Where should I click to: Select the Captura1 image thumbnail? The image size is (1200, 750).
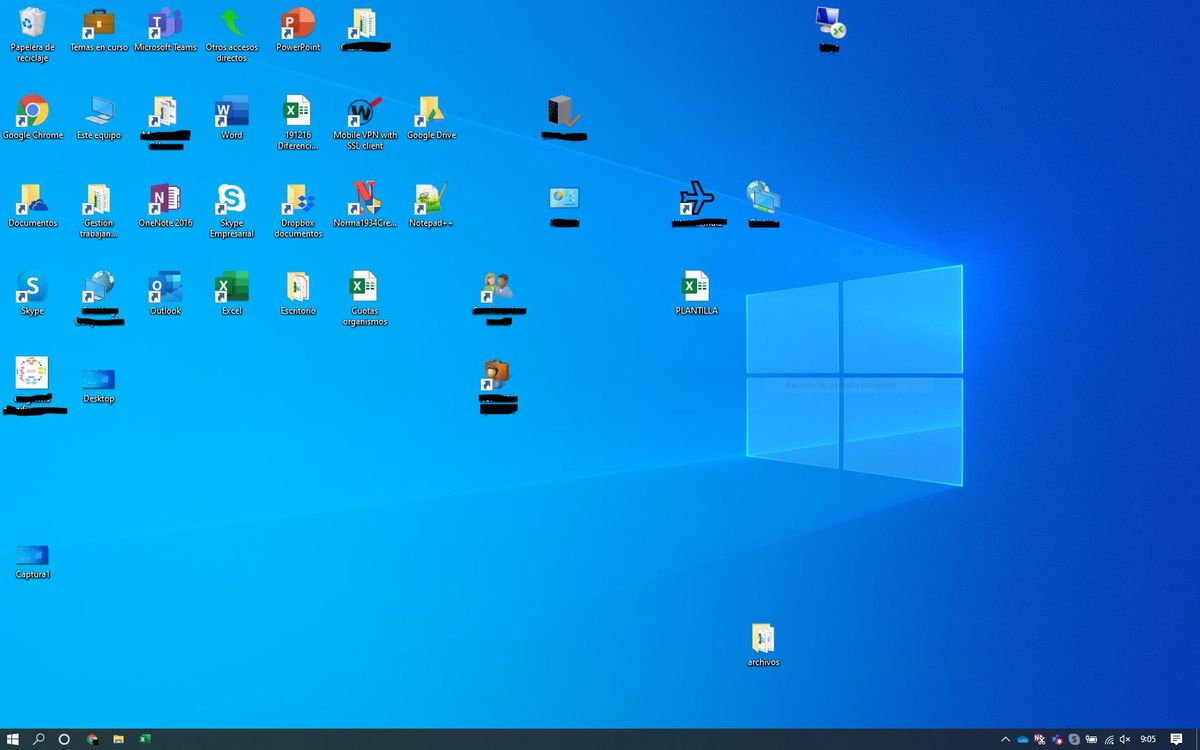click(x=33, y=562)
